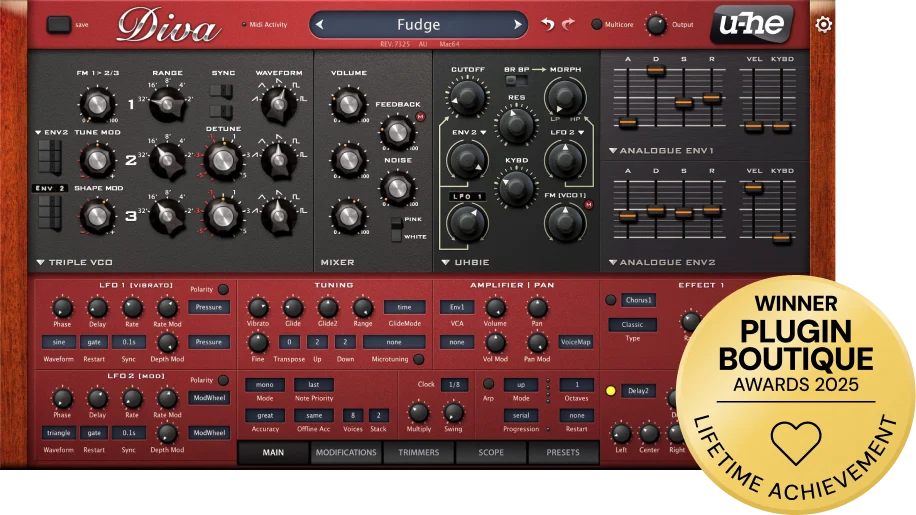Click the save button
916x515 pixels.
click(x=59, y=23)
